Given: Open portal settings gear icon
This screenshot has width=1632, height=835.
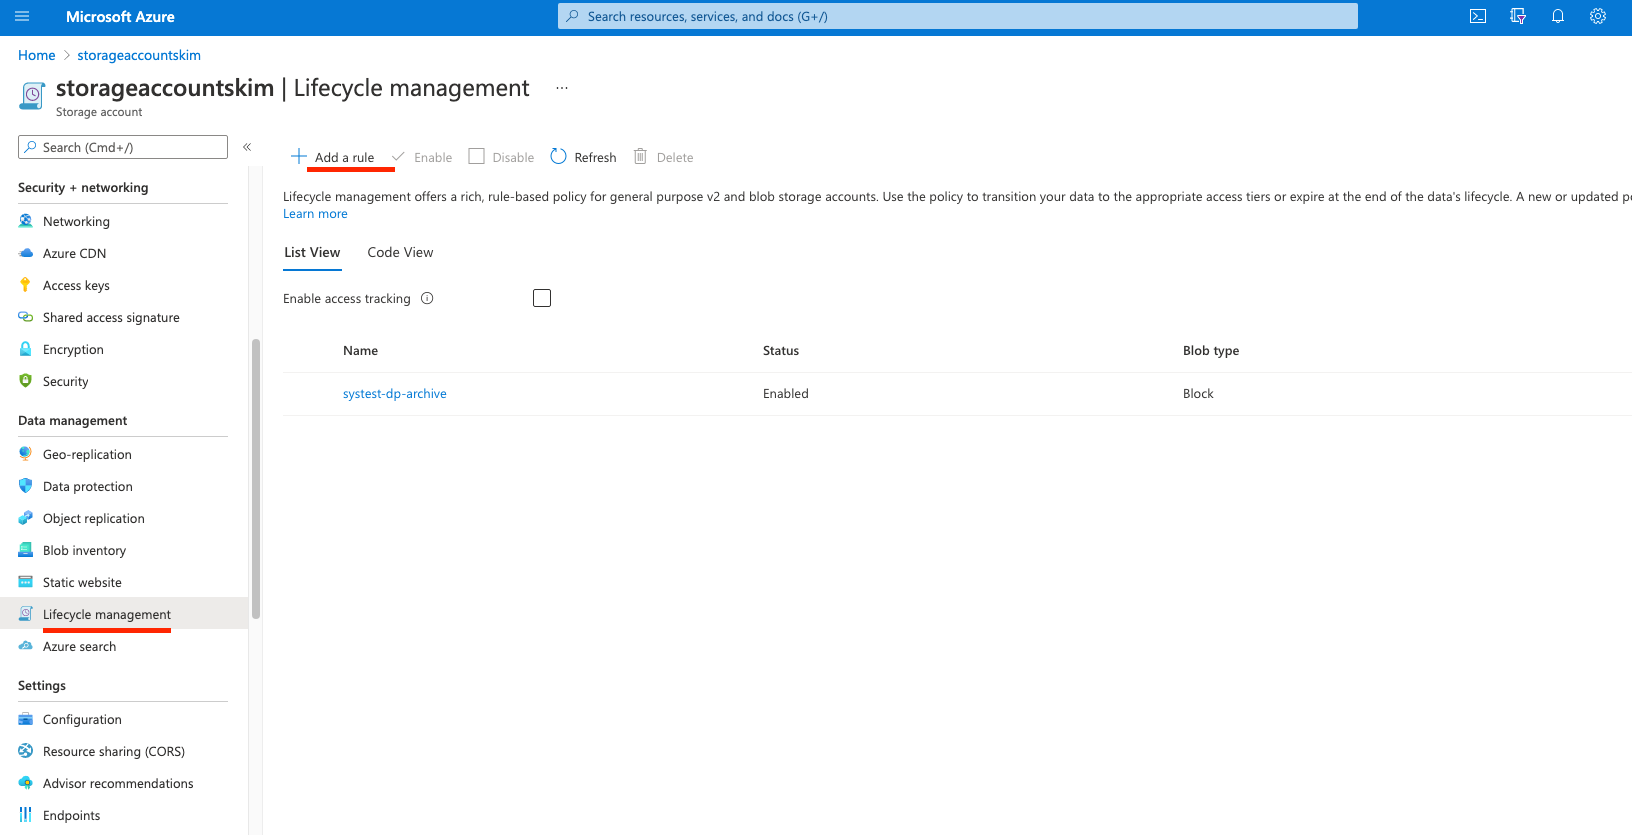Looking at the screenshot, I should tap(1597, 17).
